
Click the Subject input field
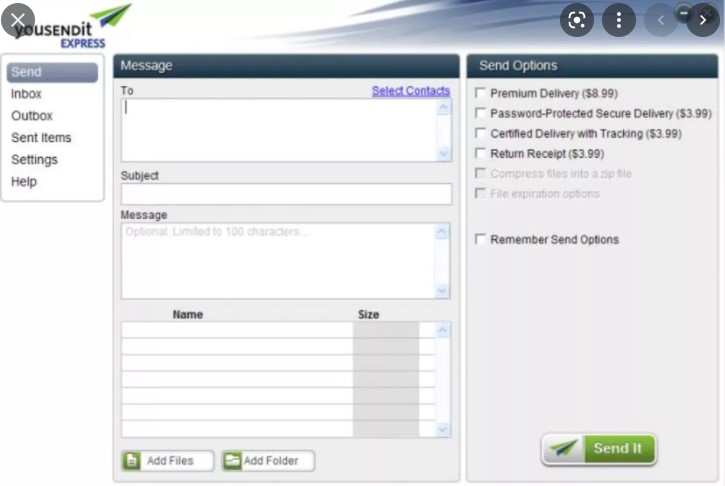(286, 194)
